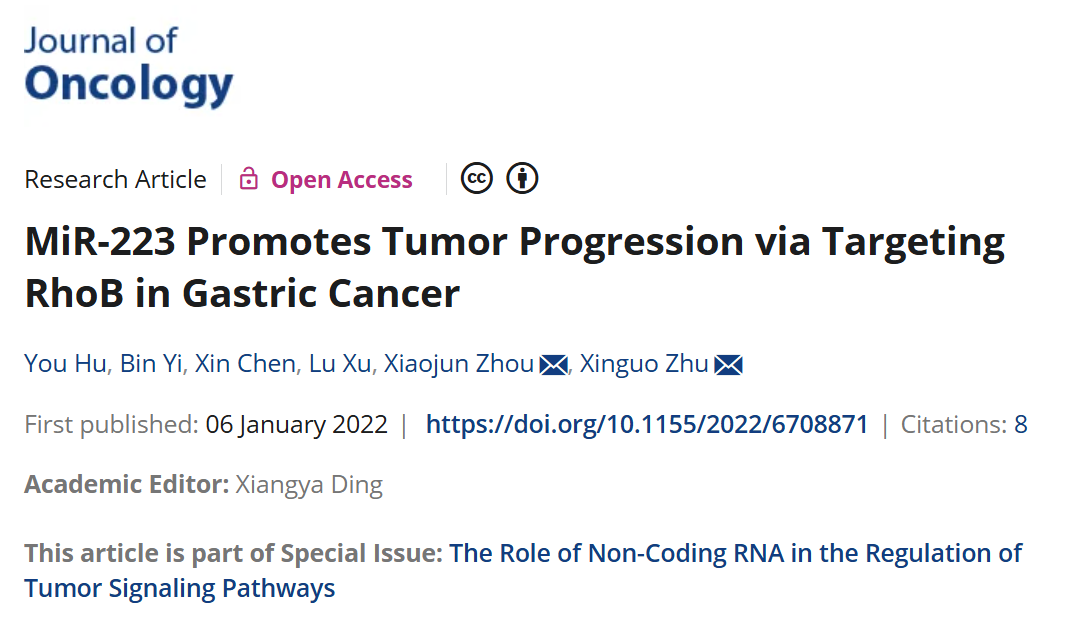
Task: Click the Open Access label text
Action: tap(342, 180)
